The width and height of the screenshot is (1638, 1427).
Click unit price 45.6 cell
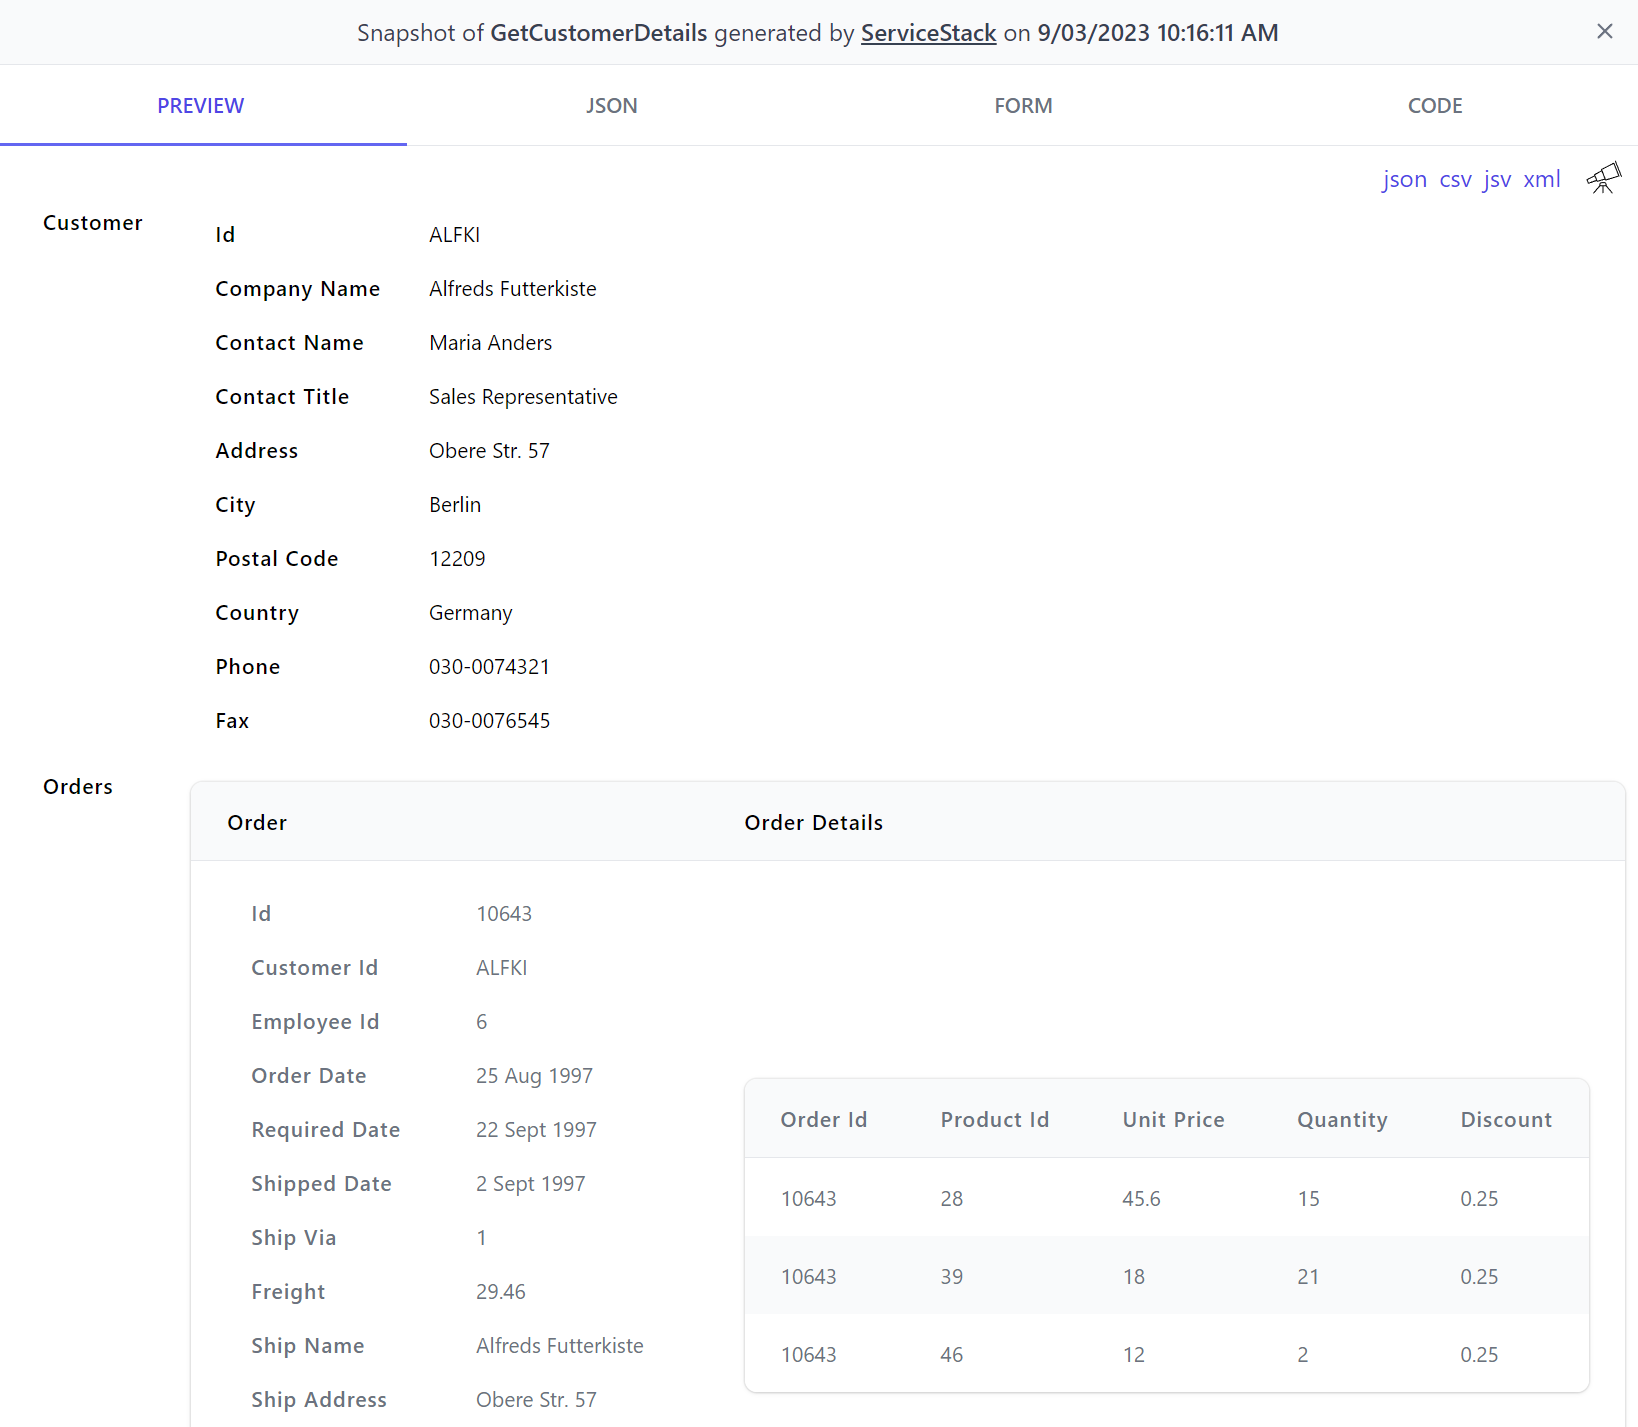coord(1141,1199)
